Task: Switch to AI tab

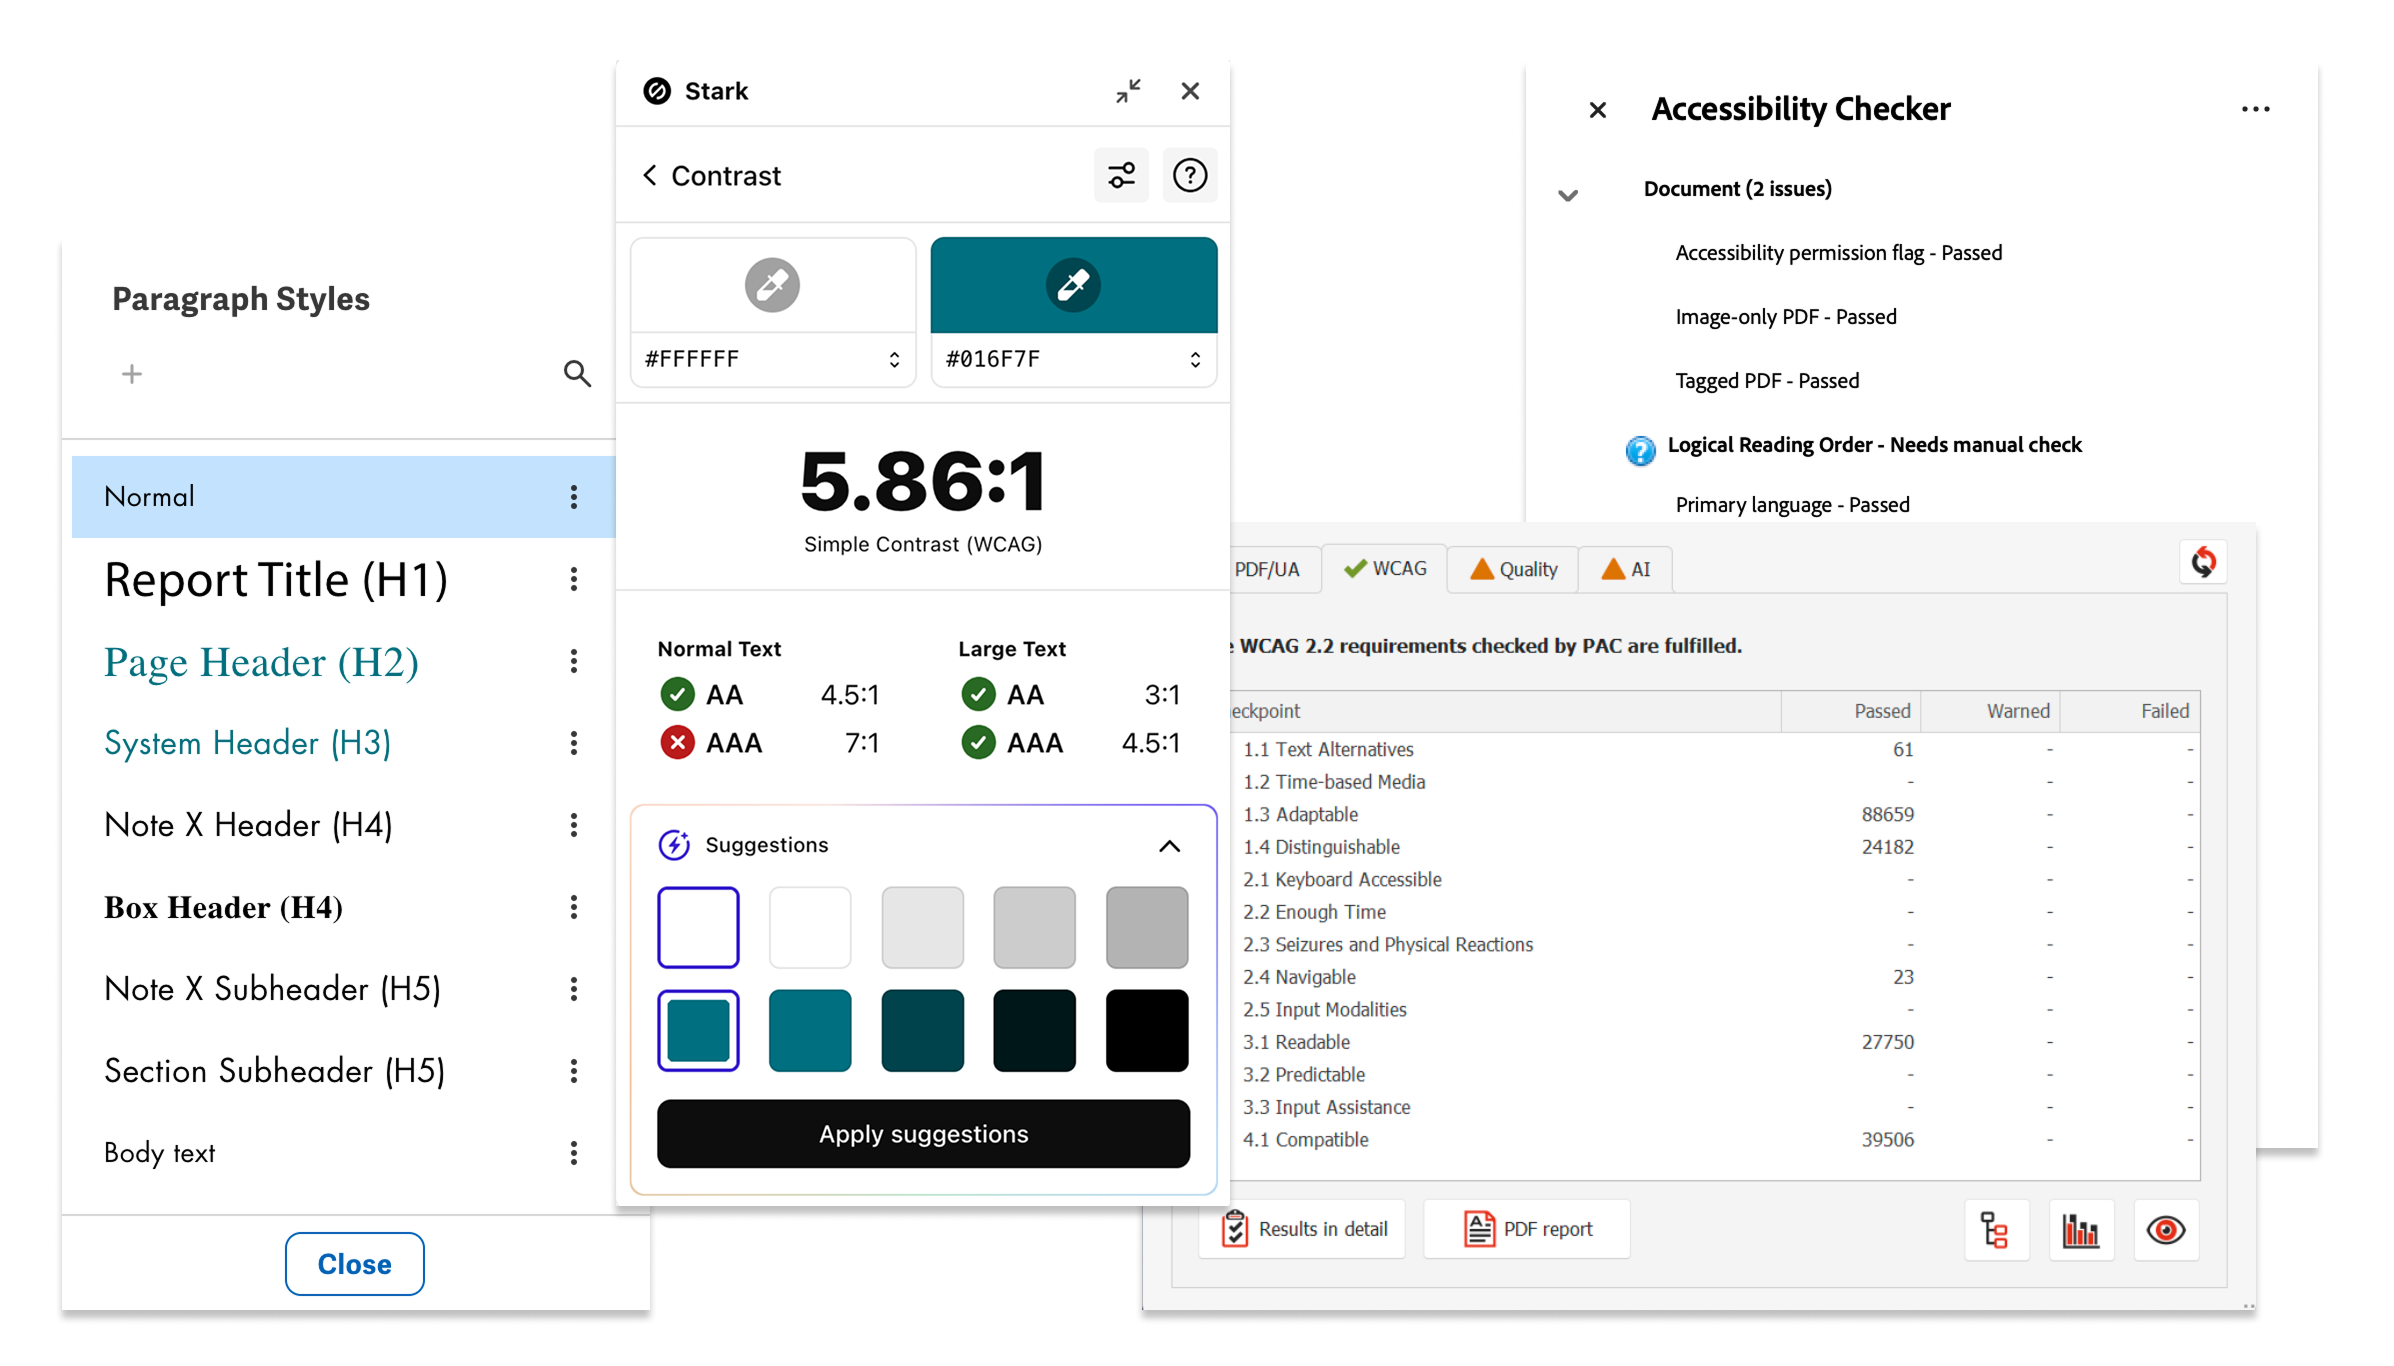Action: pyautogui.click(x=1625, y=569)
